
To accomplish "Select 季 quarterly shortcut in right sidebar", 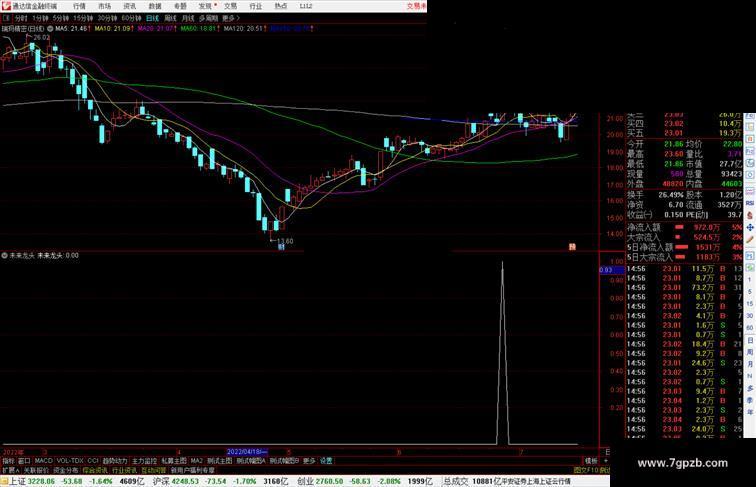I will (750, 400).
